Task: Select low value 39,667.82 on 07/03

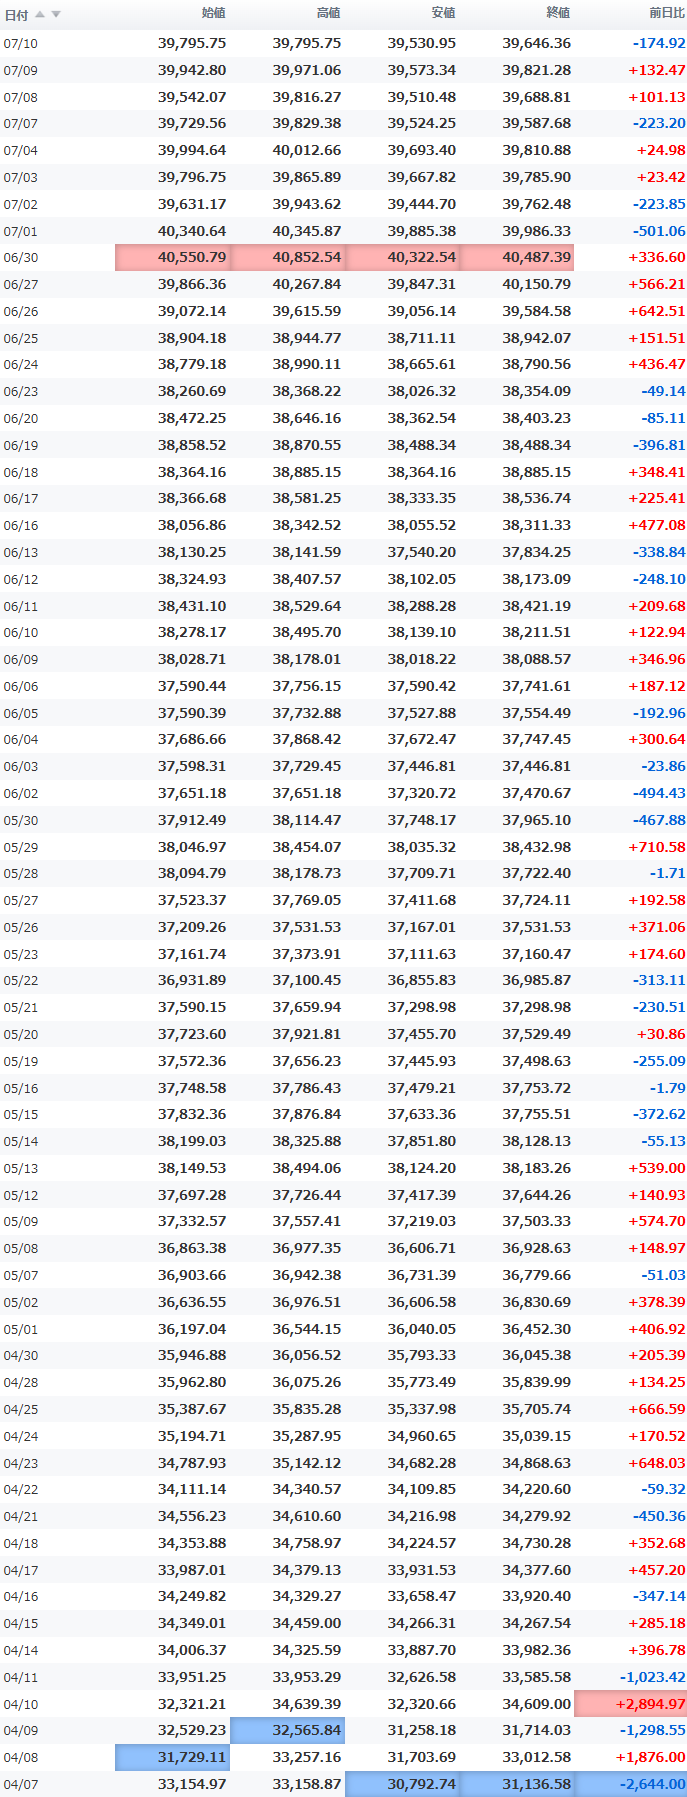Action: 422,177
